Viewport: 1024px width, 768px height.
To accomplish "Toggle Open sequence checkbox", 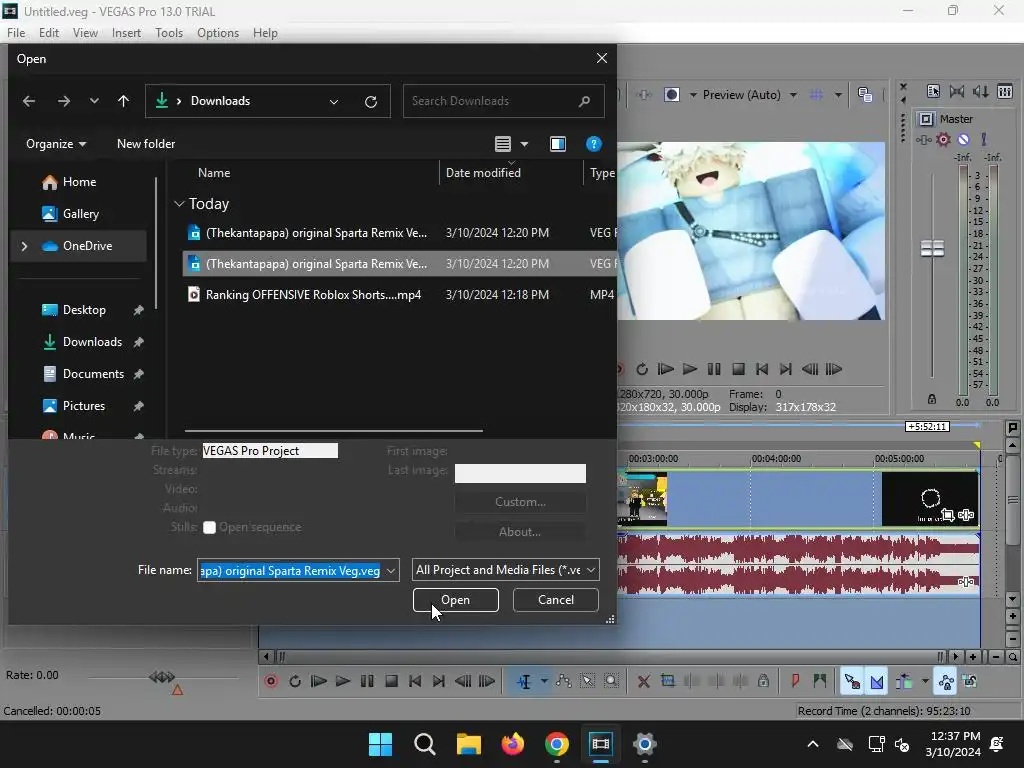I will coord(209,528).
